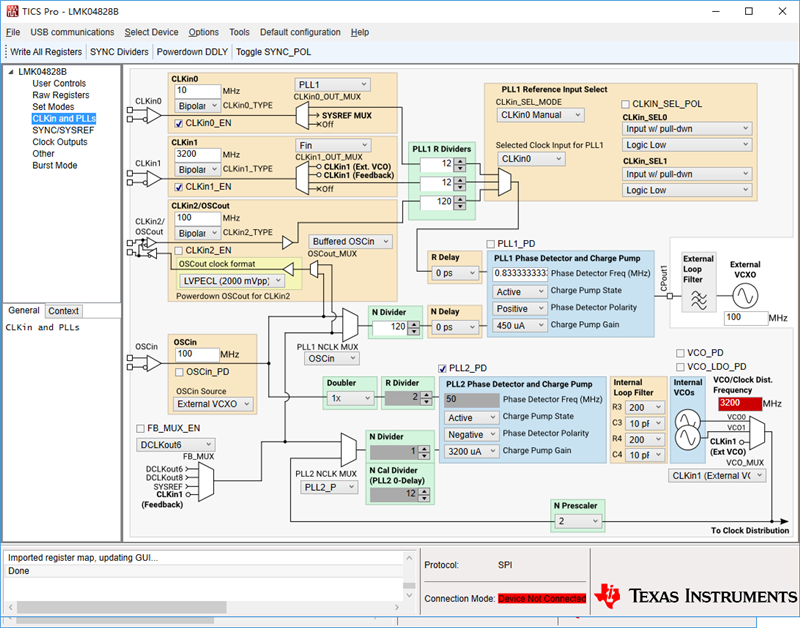Collapse the LMK04828B tree node
800x628 pixels.
click(x=11, y=72)
